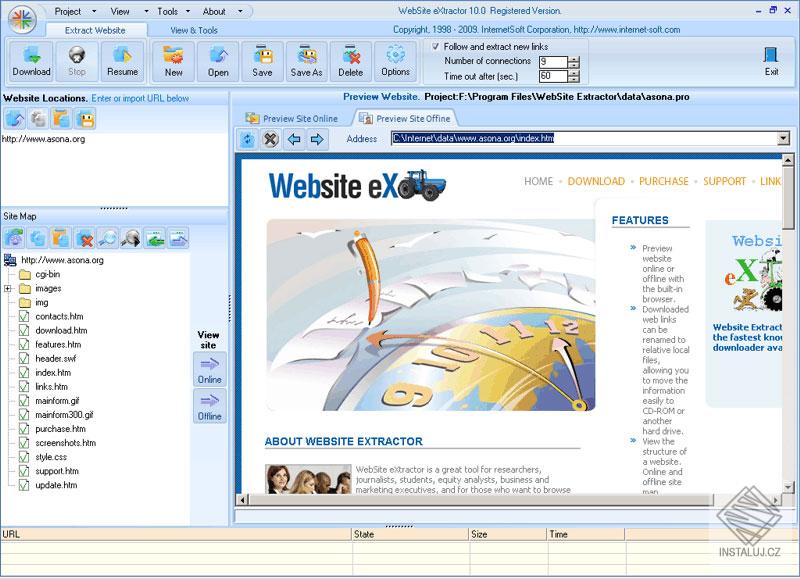Click the Delete project button
This screenshot has height=579, width=800.
point(351,61)
